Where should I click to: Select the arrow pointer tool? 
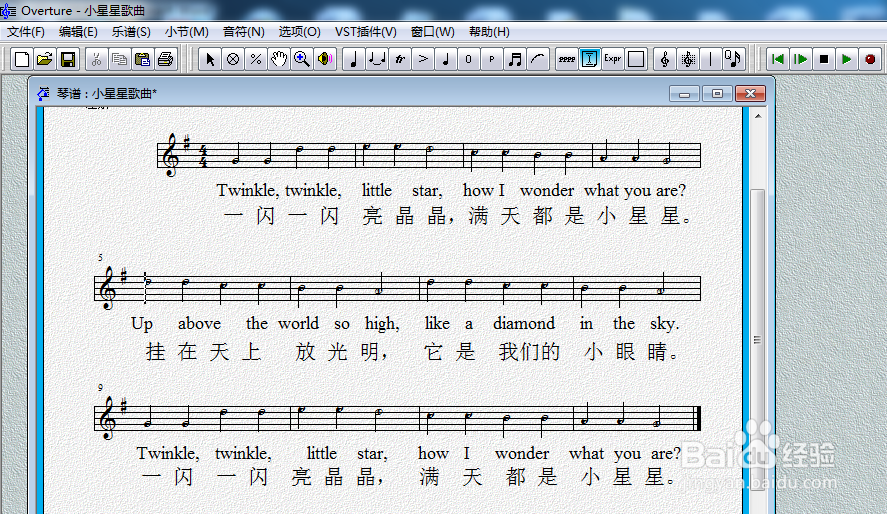(x=210, y=59)
